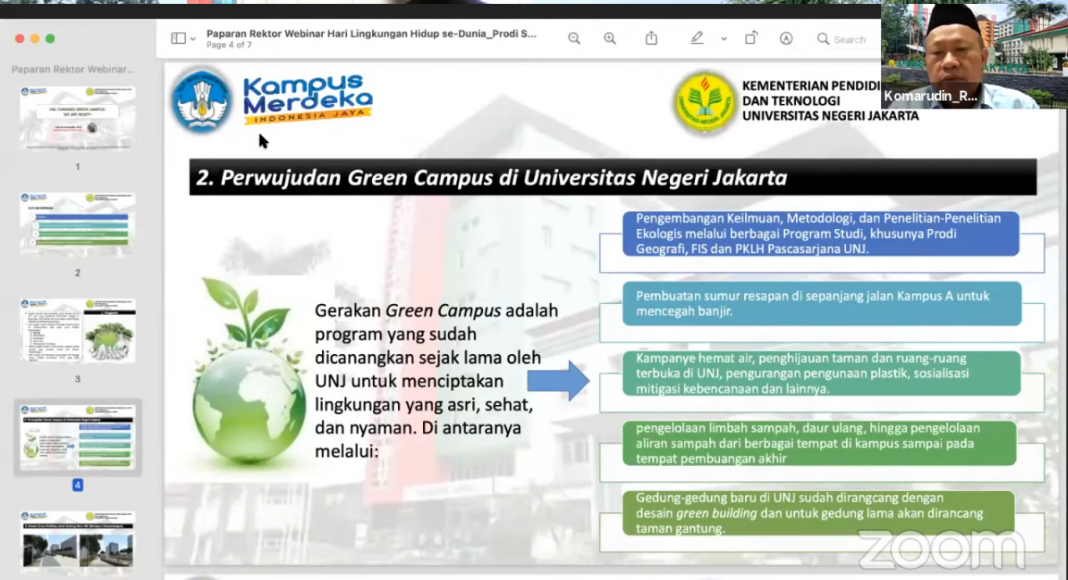Open page 1 thumbnail in sidebar
Screen dimensions: 1068x580
pos(77,118)
